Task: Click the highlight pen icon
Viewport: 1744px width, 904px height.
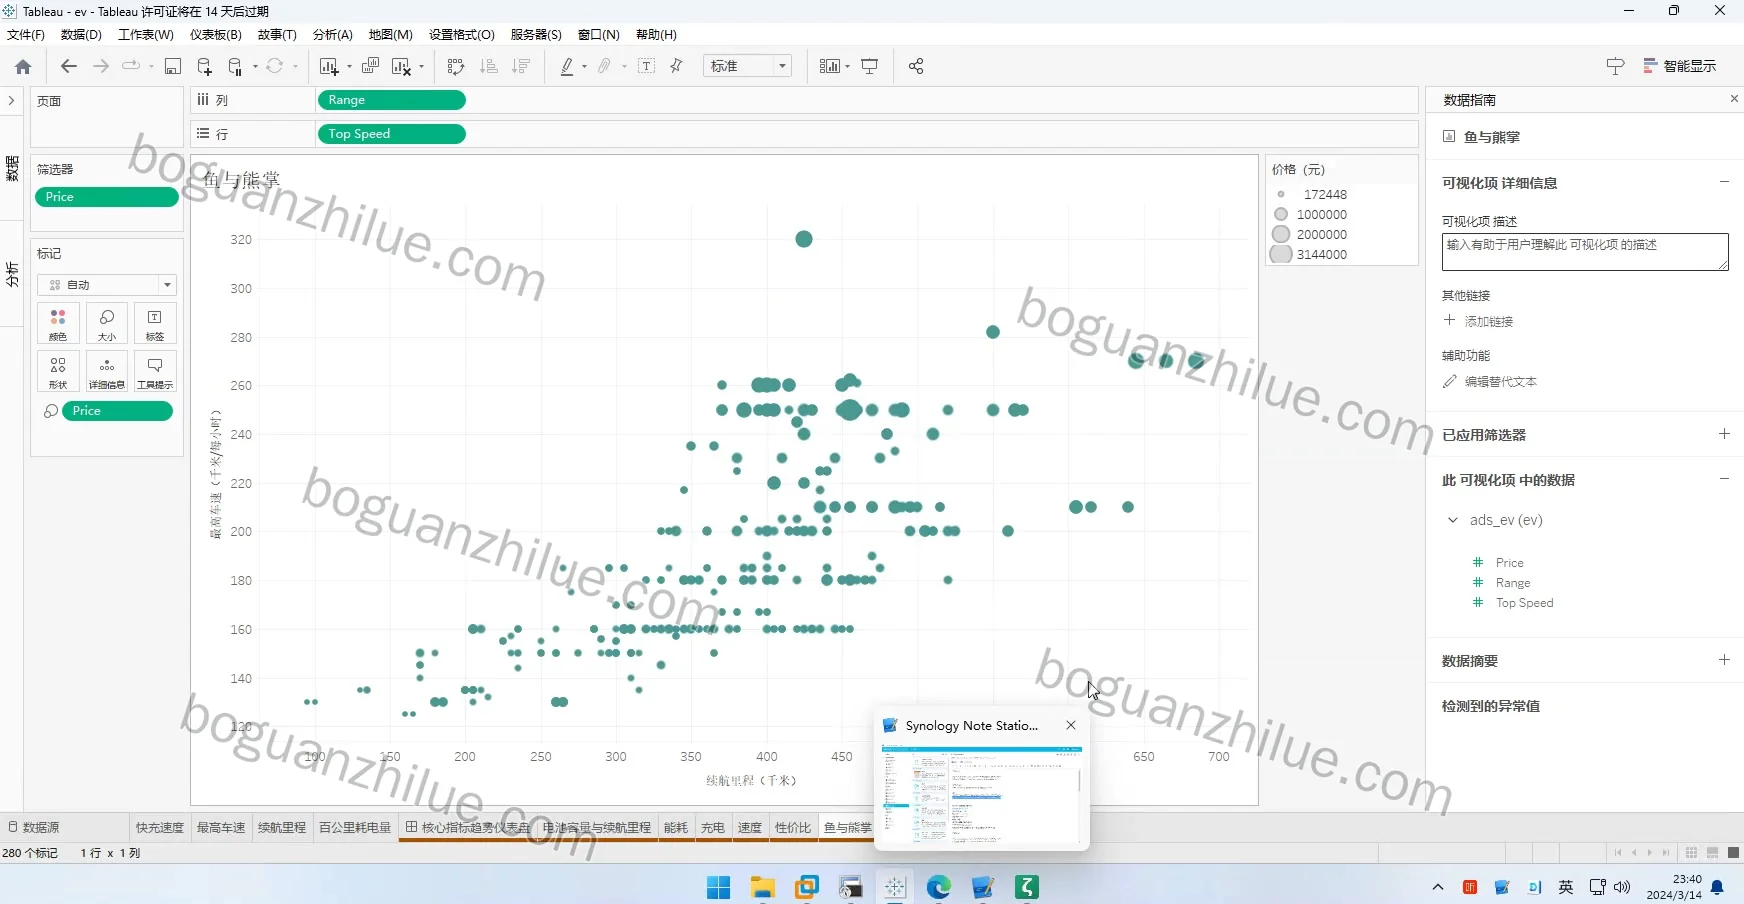Action: tap(567, 66)
